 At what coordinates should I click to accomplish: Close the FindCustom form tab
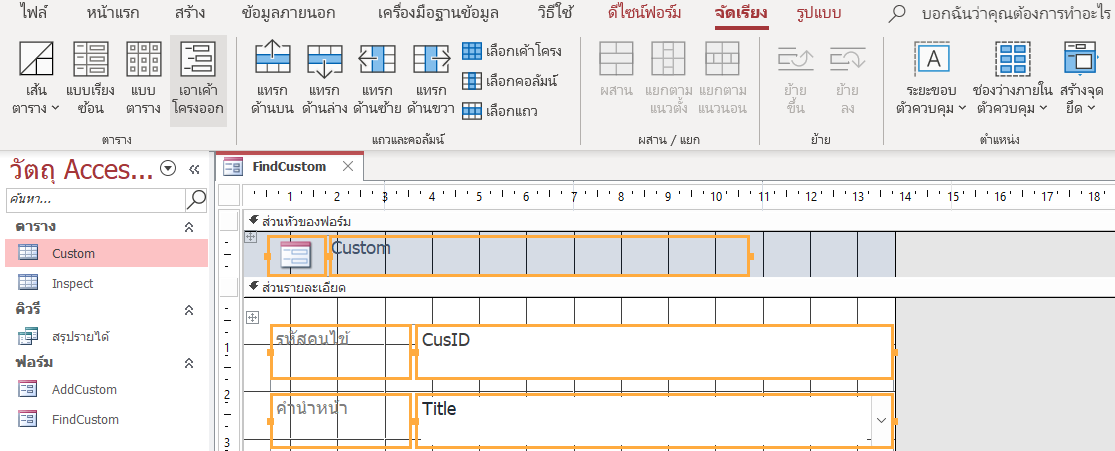point(347,166)
